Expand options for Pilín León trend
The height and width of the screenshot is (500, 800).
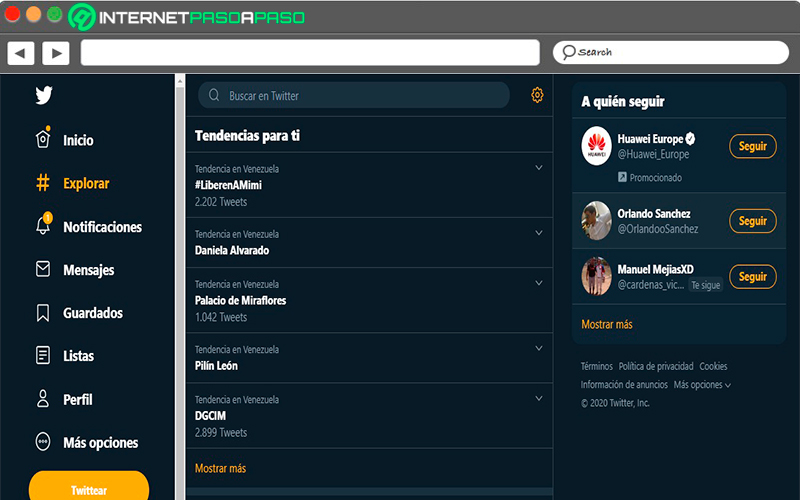[x=539, y=348]
